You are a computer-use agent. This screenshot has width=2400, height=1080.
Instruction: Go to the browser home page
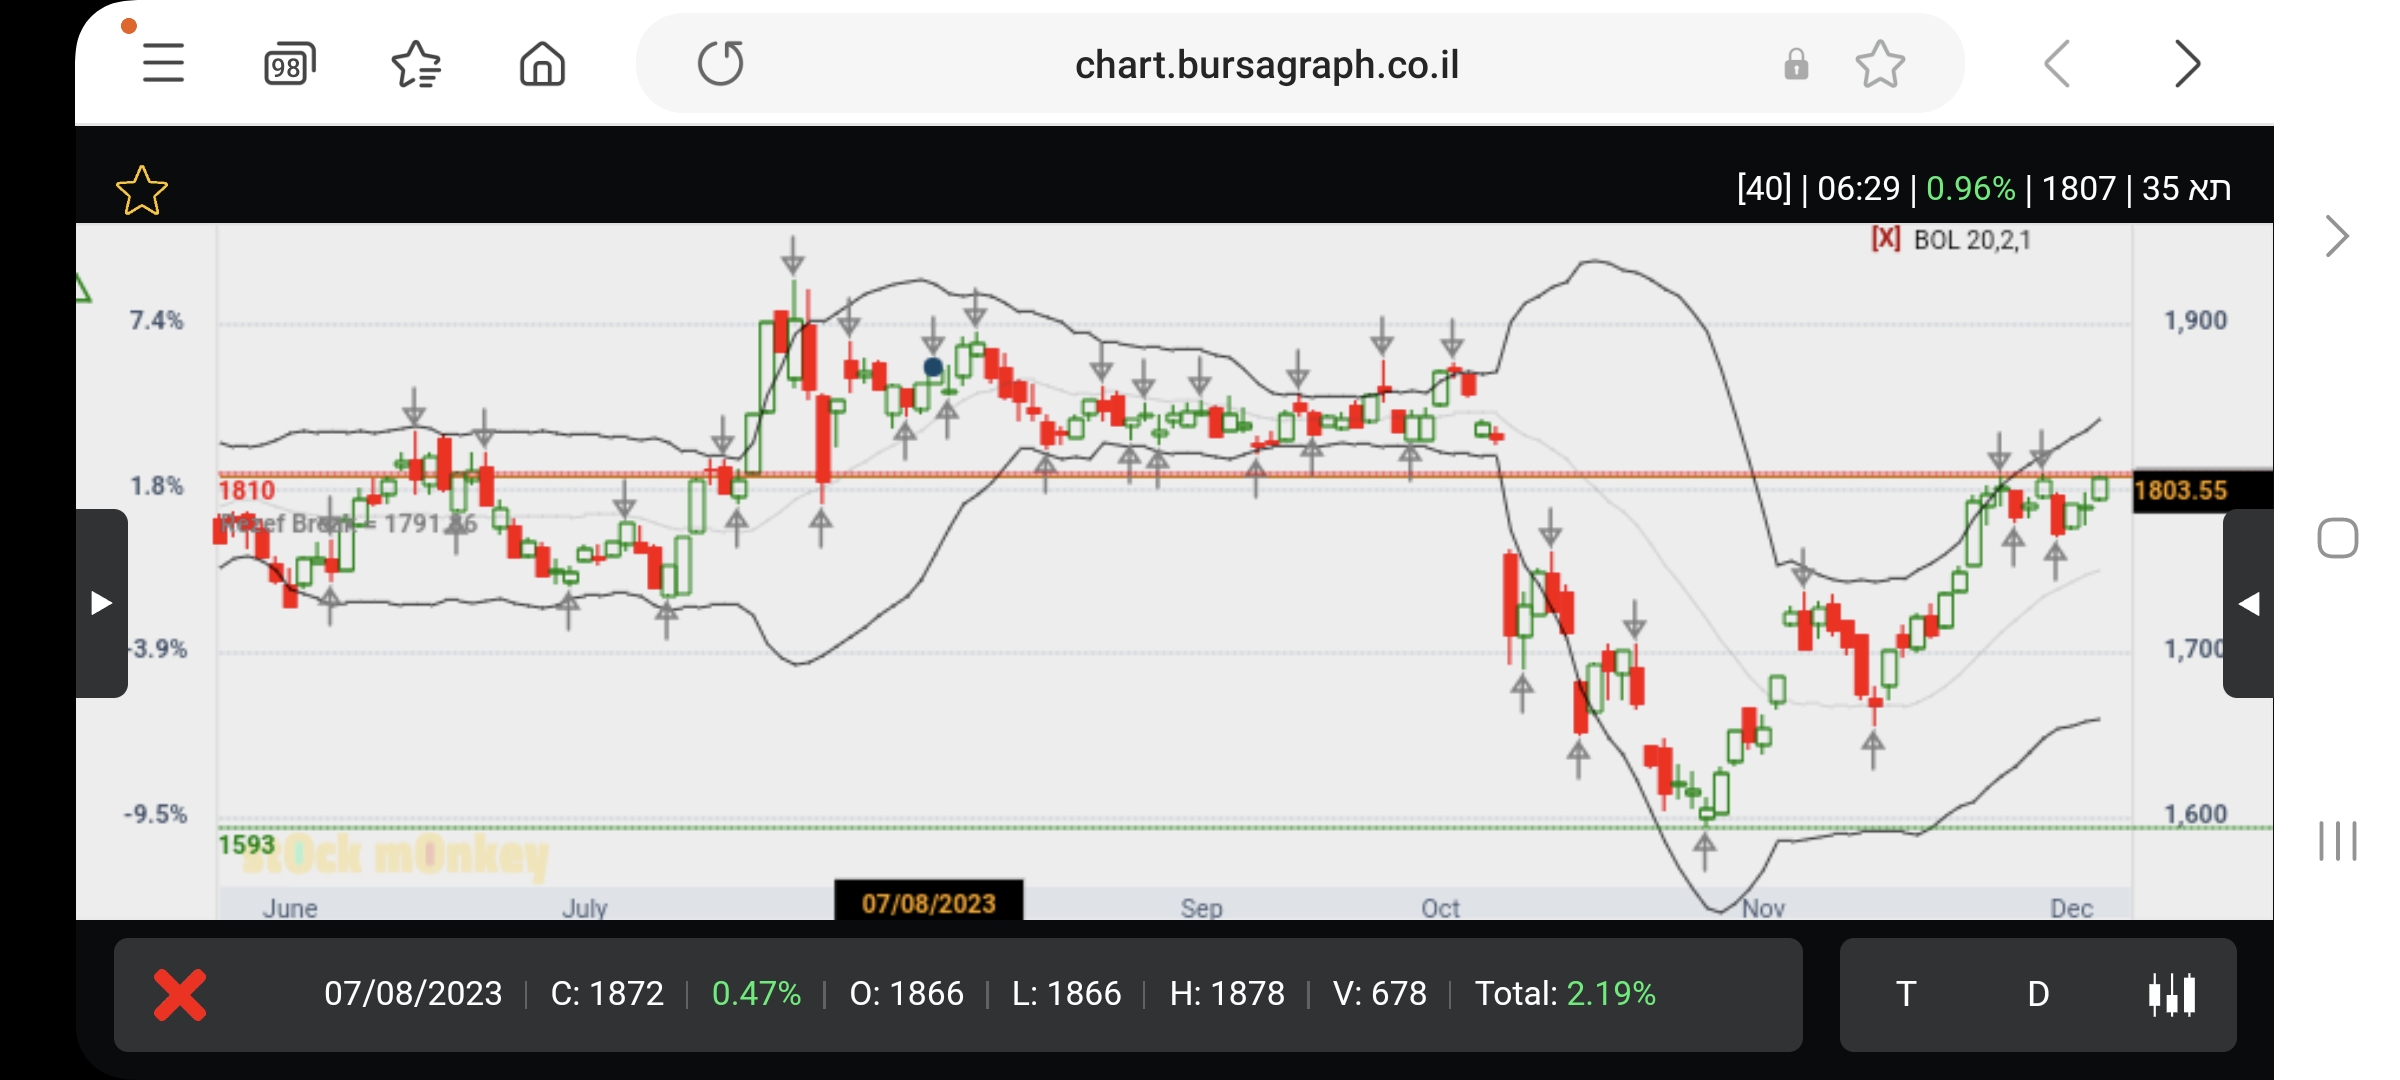542,65
